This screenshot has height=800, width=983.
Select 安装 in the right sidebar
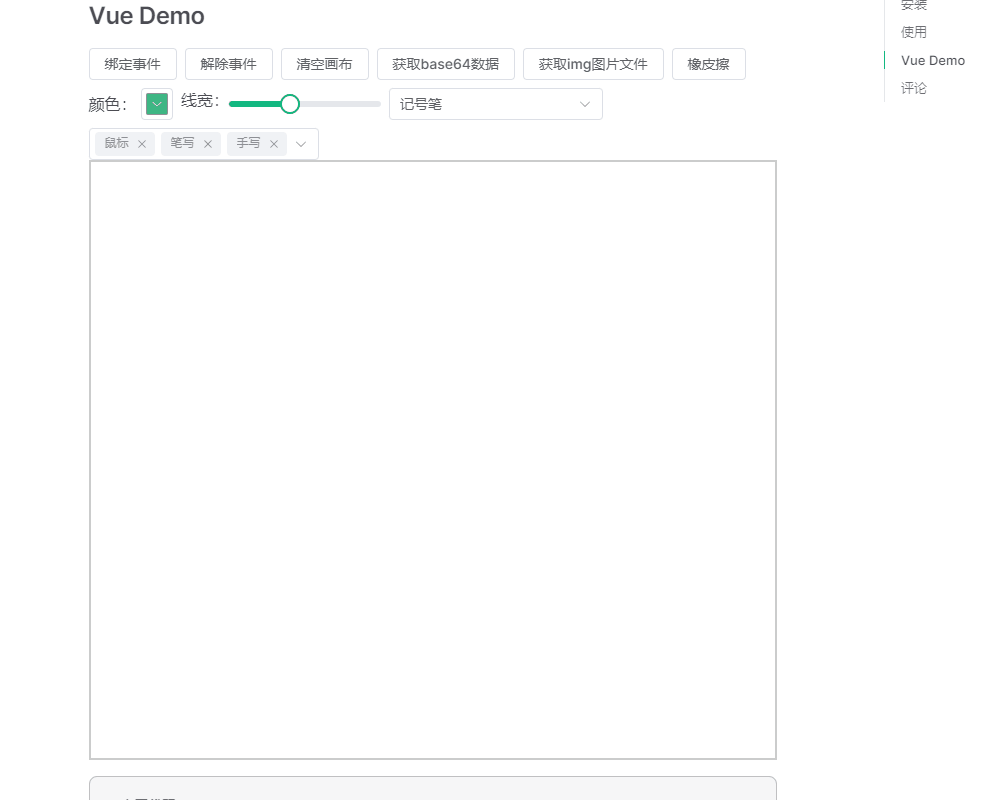[913, 5]
